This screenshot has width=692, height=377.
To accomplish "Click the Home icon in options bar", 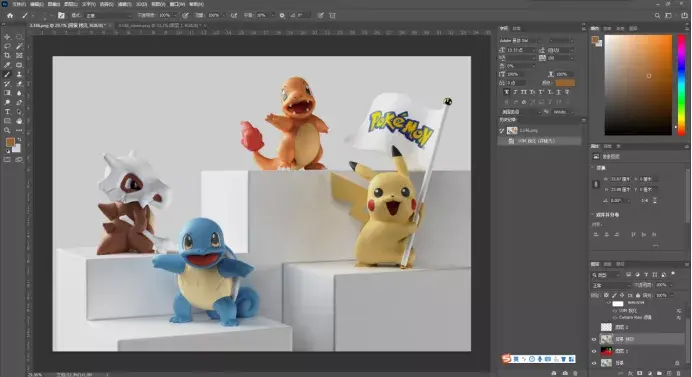I will pyautogui.click(x=10, y=15).
